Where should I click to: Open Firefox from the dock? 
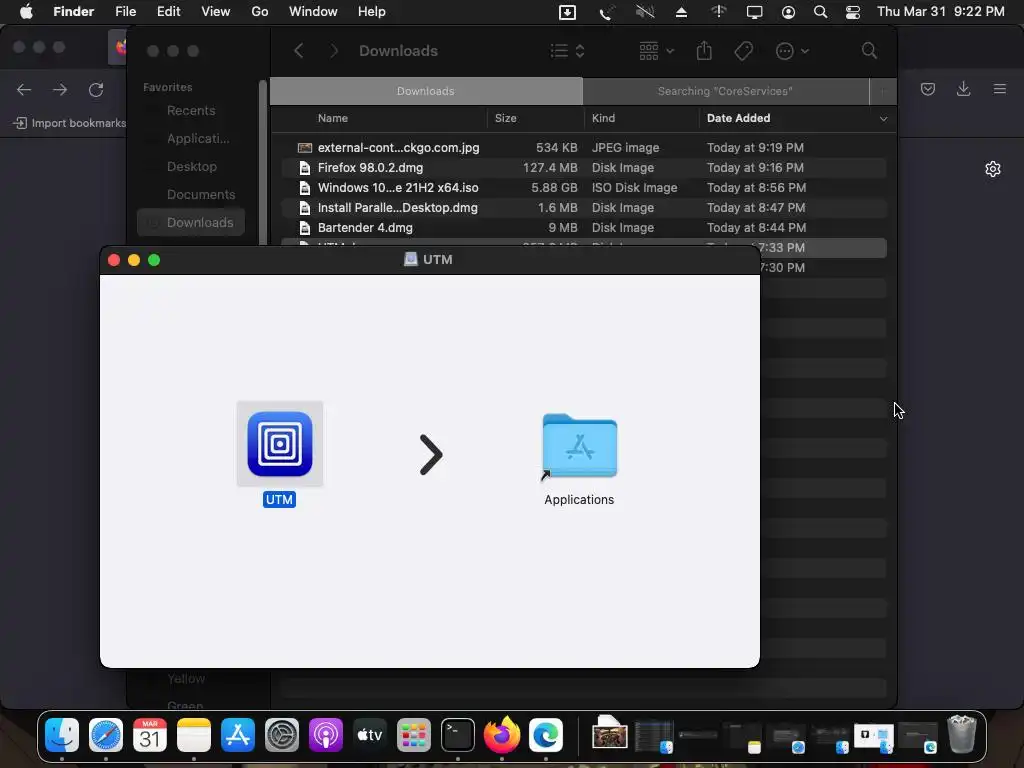pyautogui.click(x=502, y=735)
